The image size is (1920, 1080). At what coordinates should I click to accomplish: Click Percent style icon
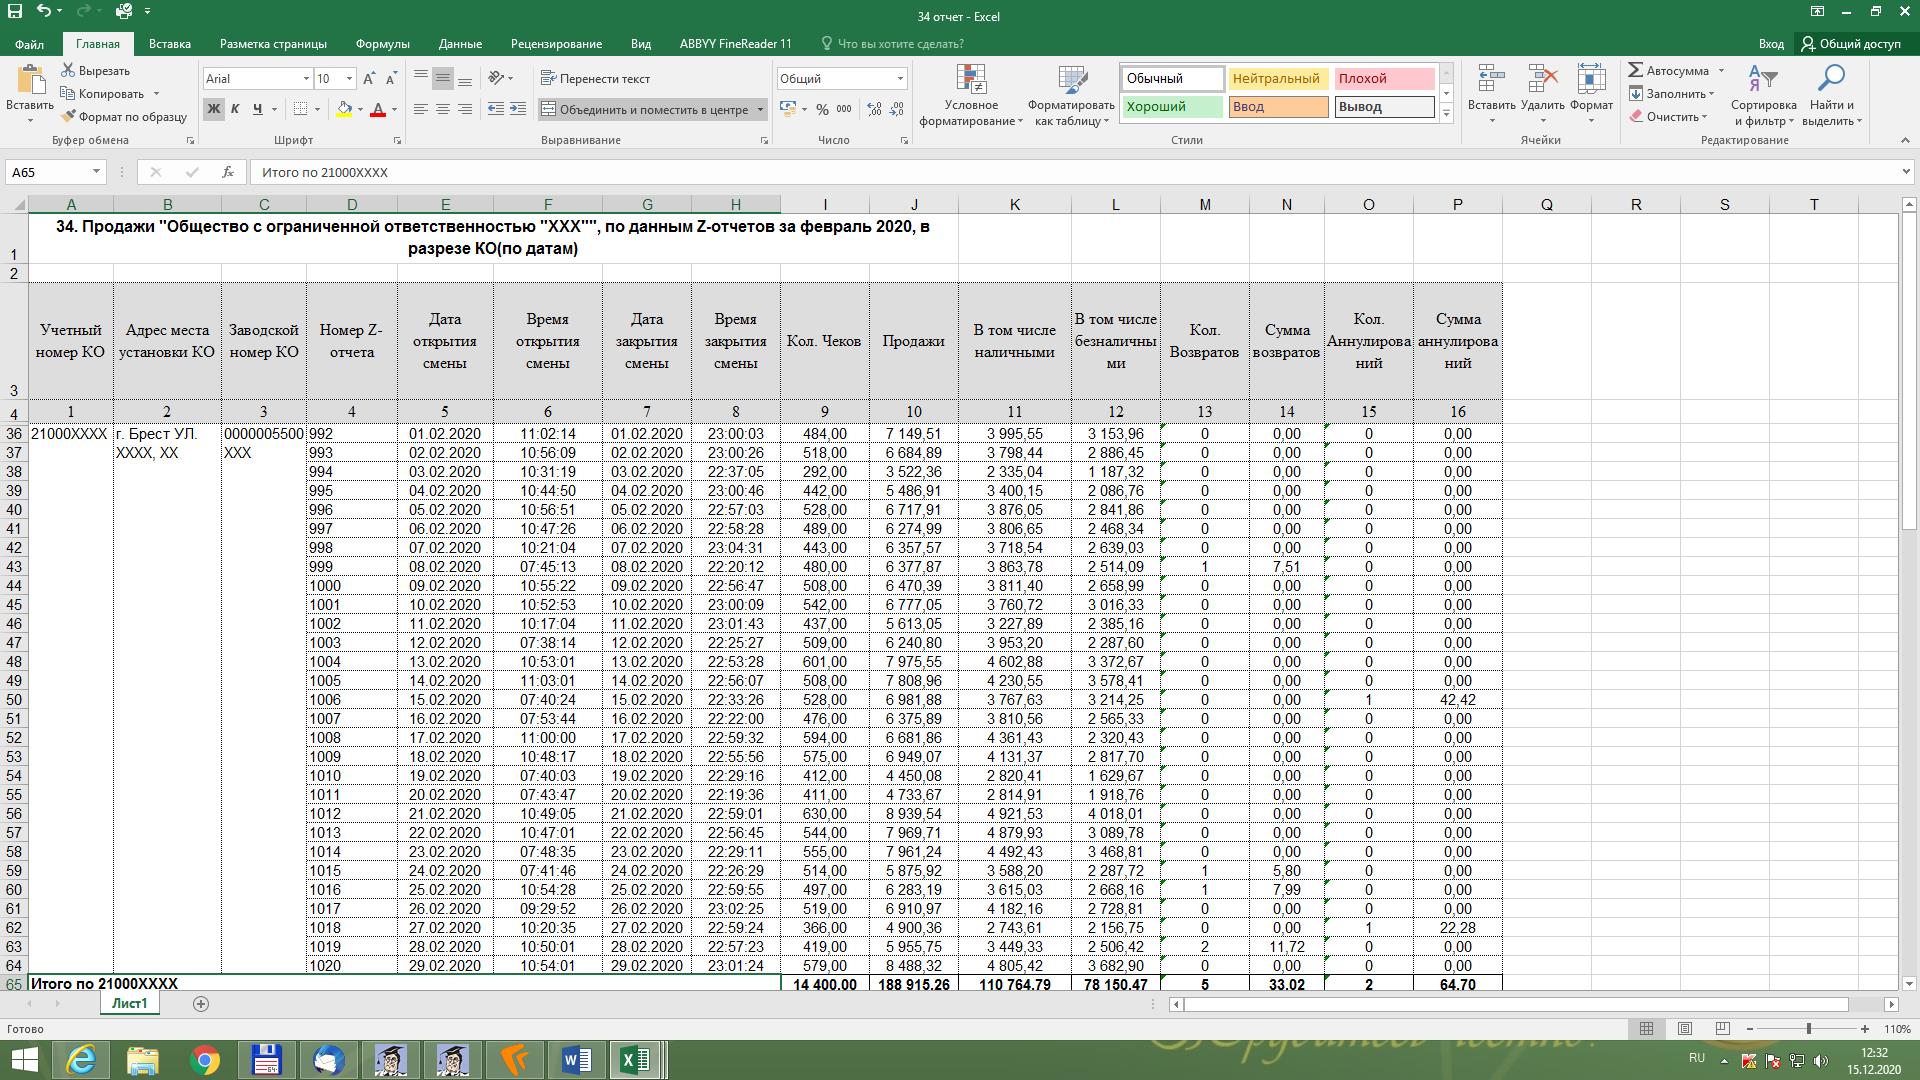click(x=822, y=109)
